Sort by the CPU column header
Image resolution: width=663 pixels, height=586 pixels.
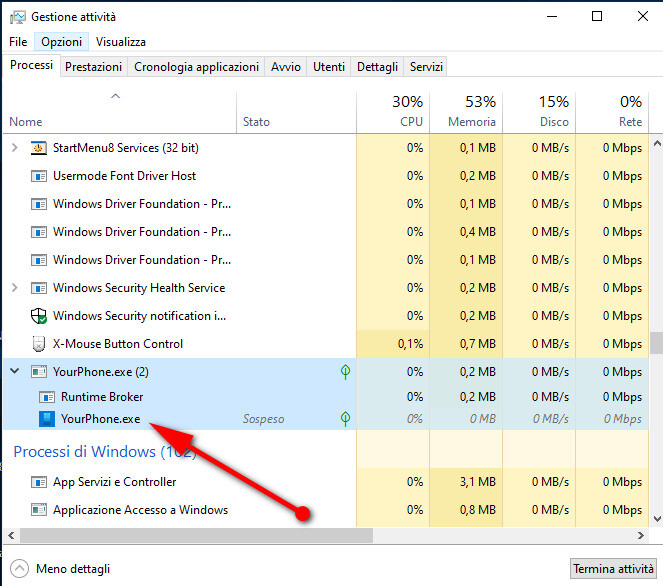[393, 112]
